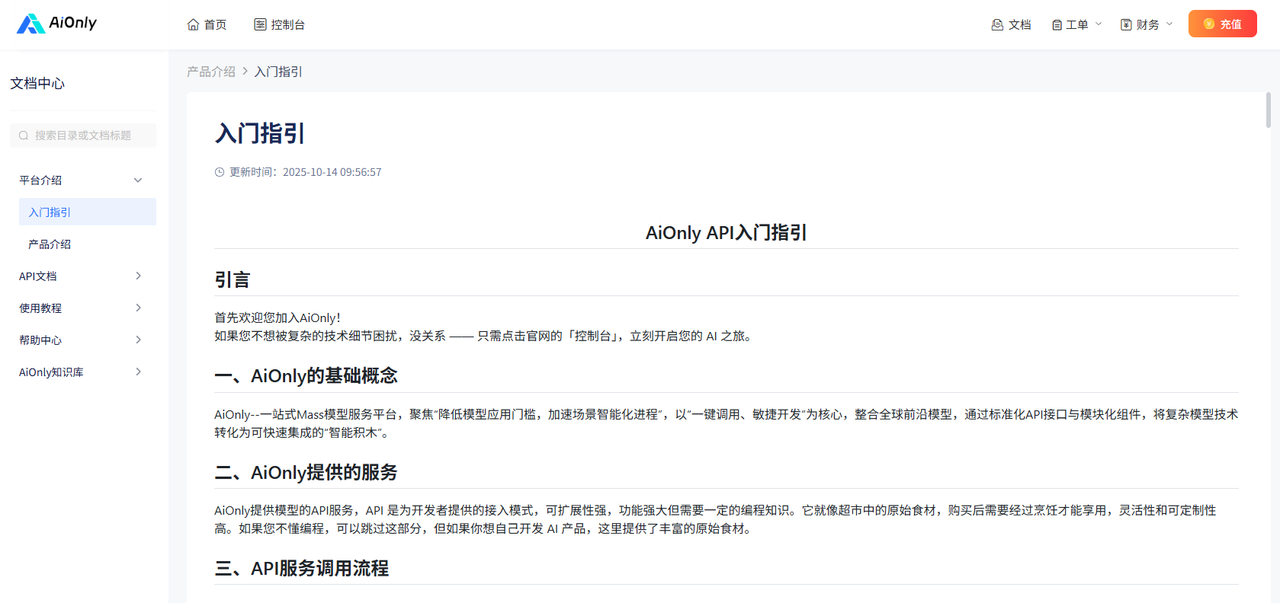The height and width of the screenshot is (603, 1280).
Task: Expand the AiOnly知识库 sidebar section
Action: tap(83, 372)
